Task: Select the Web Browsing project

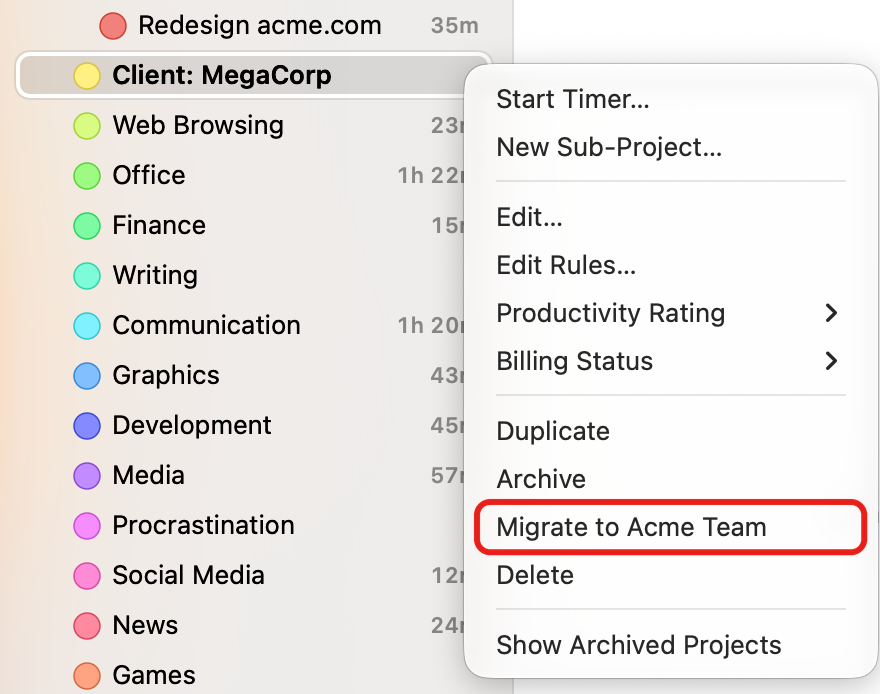Action: 242,125
